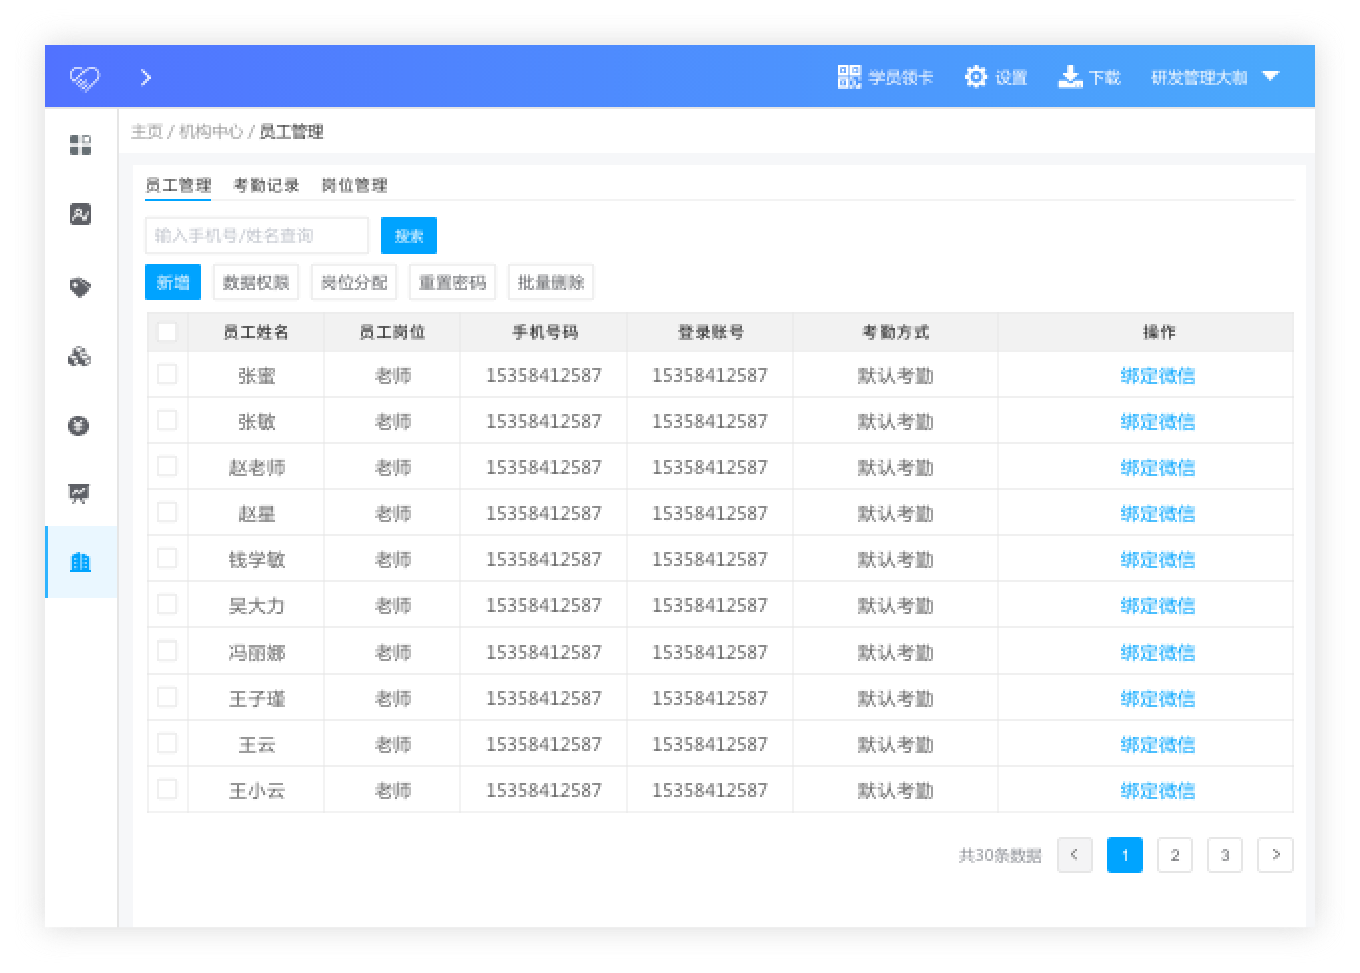Check the box for employee 冯丽娜

(x=167, y=651)
